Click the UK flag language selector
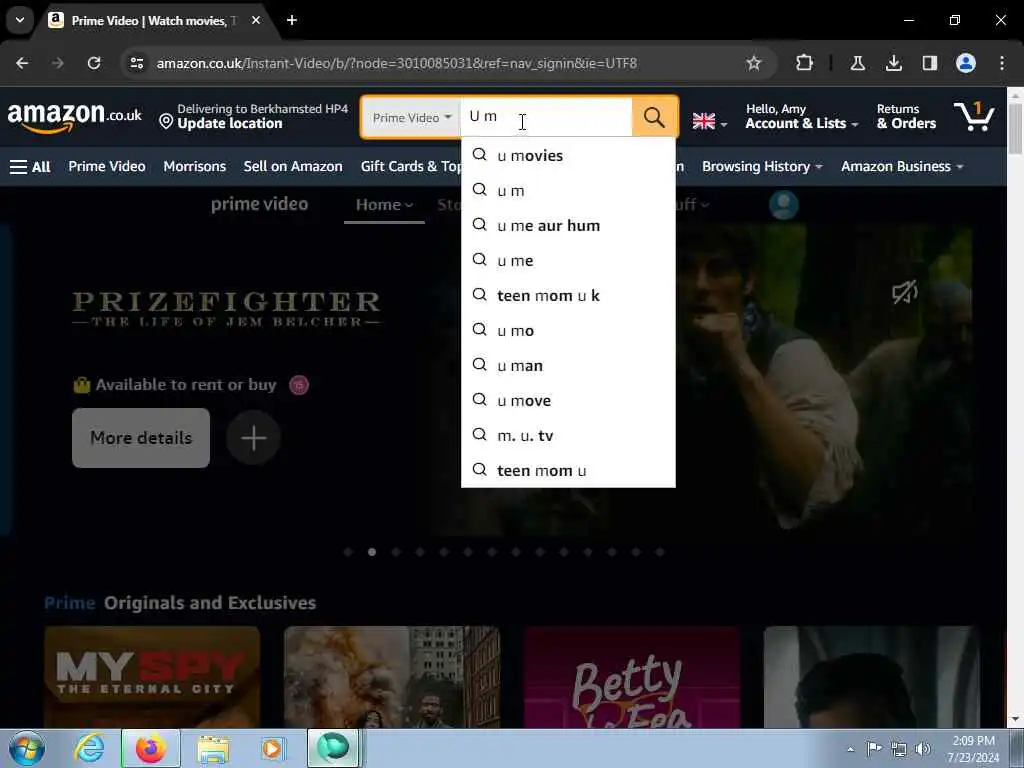The width and height of the screenshot is (1024, 768). (709, 121)
